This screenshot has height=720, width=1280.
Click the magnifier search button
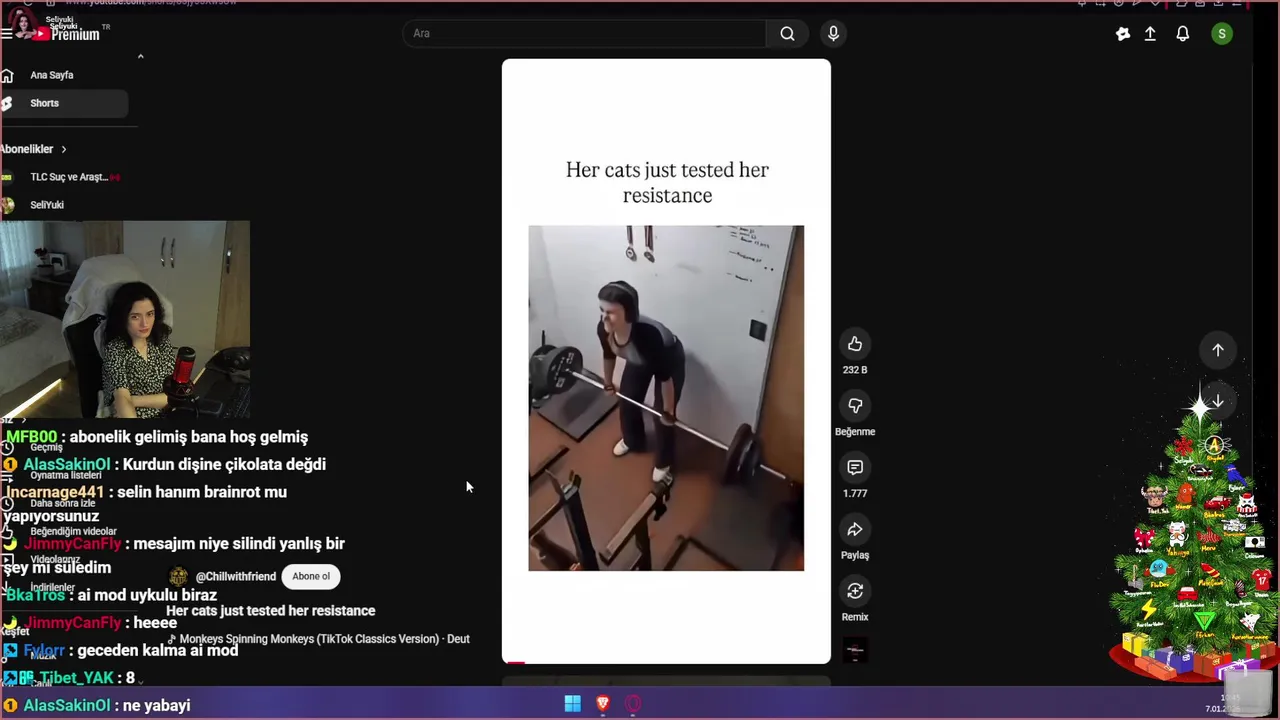pos(787,34)
